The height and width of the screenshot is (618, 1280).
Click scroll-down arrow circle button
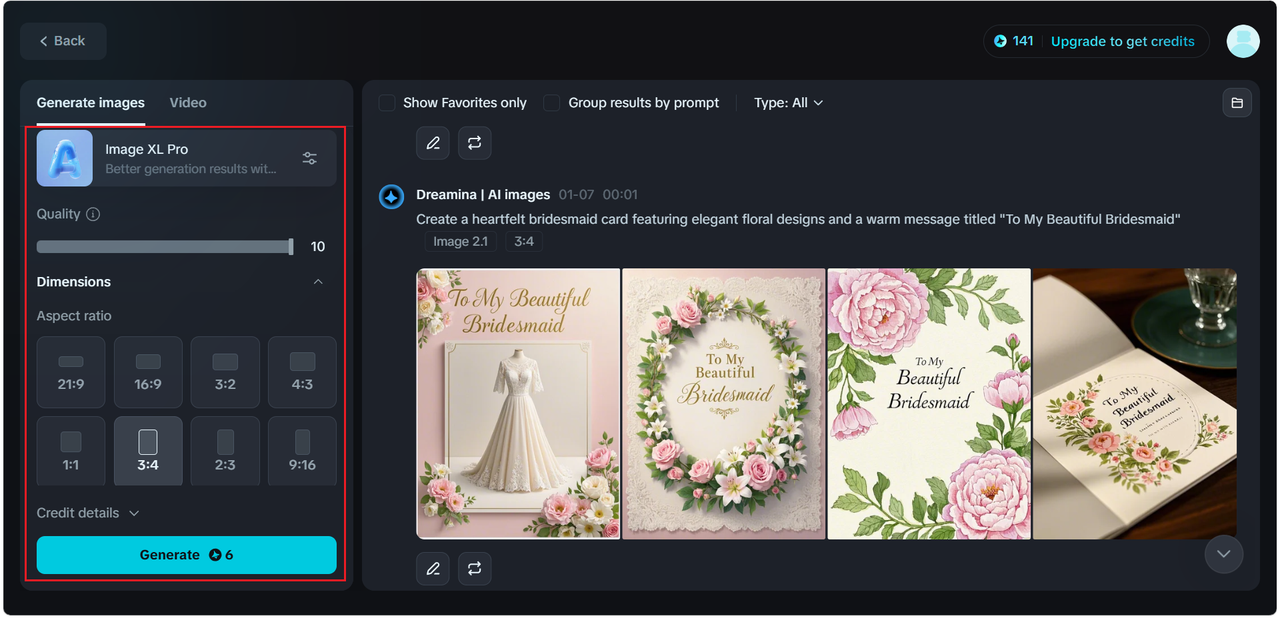pyautogui.click(x=1224, y=554)
